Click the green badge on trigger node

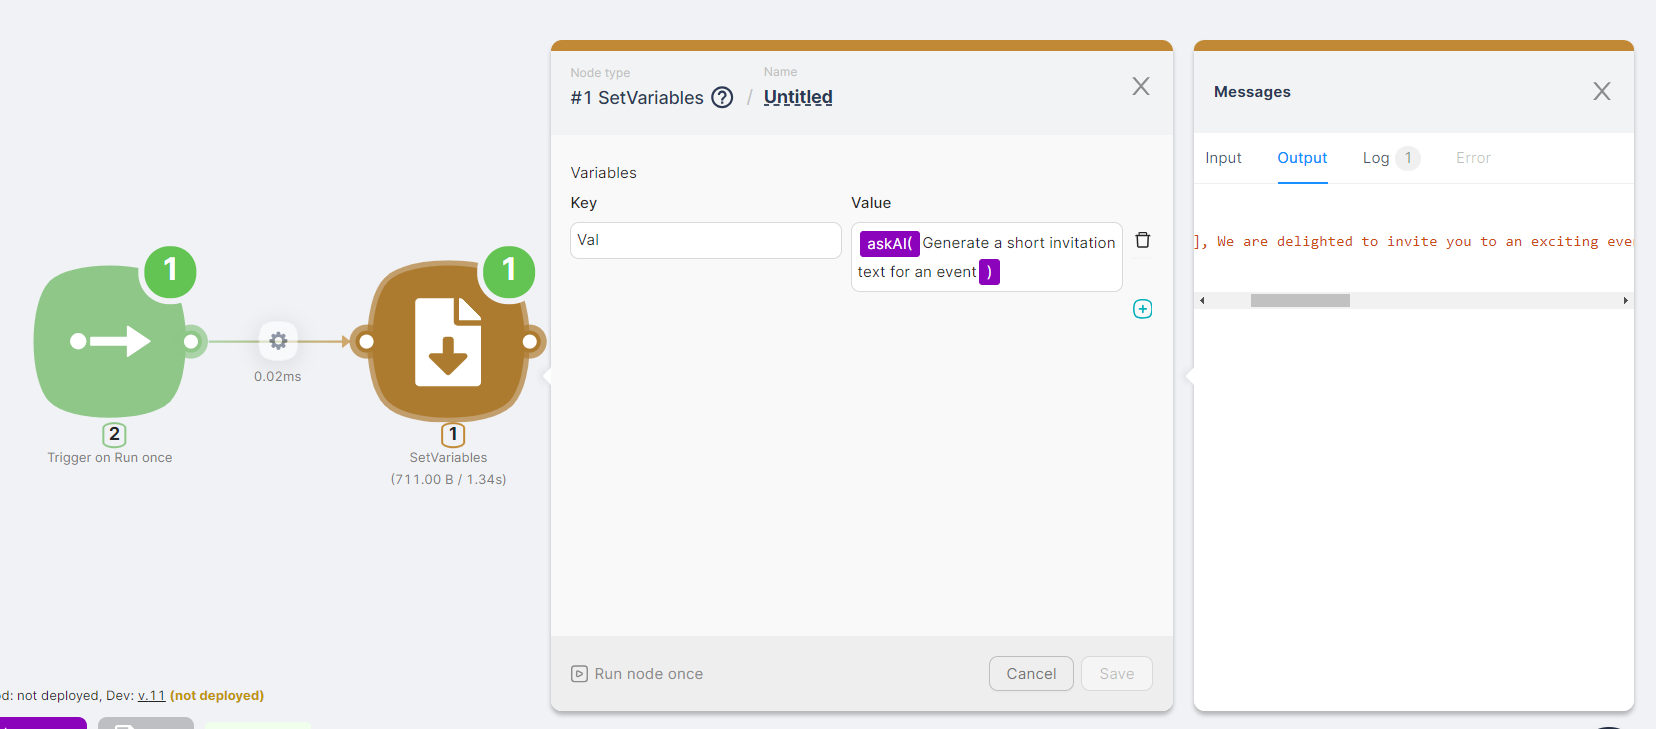pyautogui.click(x=170, y=270)
